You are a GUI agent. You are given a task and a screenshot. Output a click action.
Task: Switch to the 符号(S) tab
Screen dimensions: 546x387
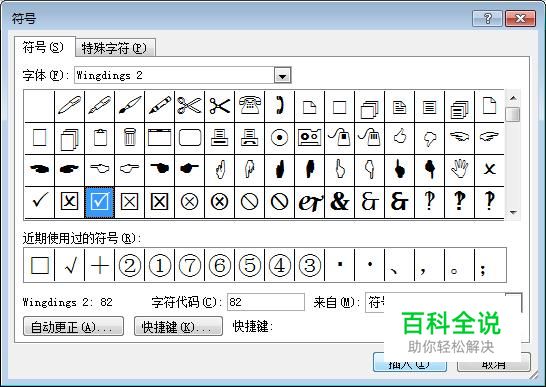[x=44, y=47]
